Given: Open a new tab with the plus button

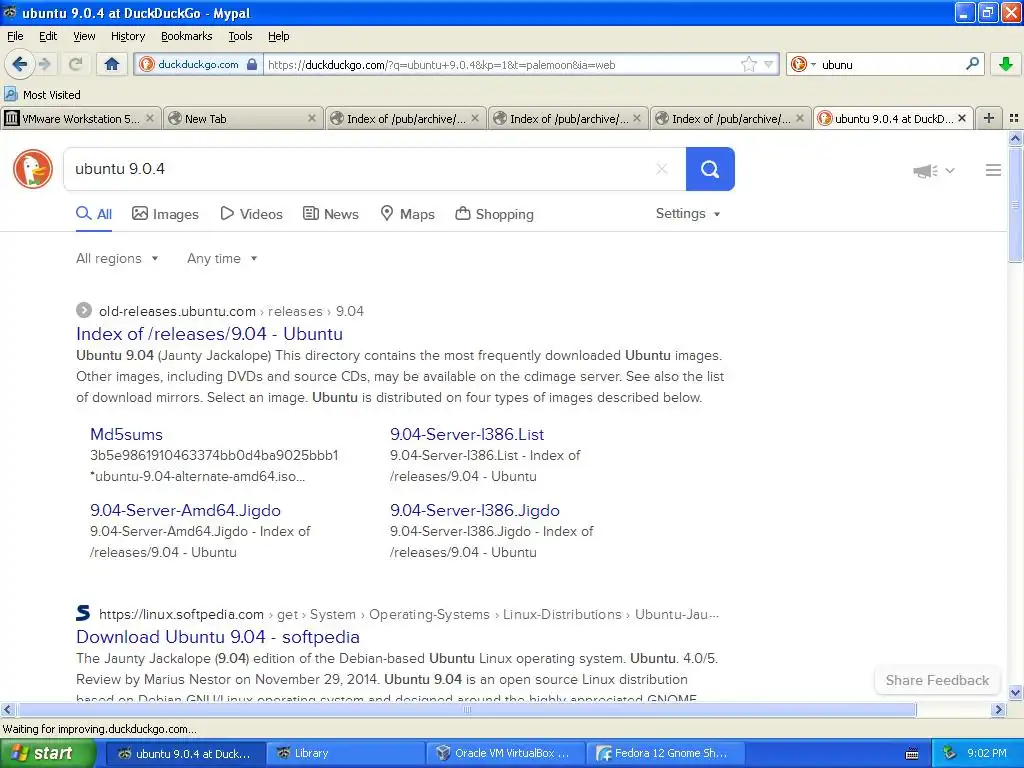Looking at the screenshot, I should (989, 118).
